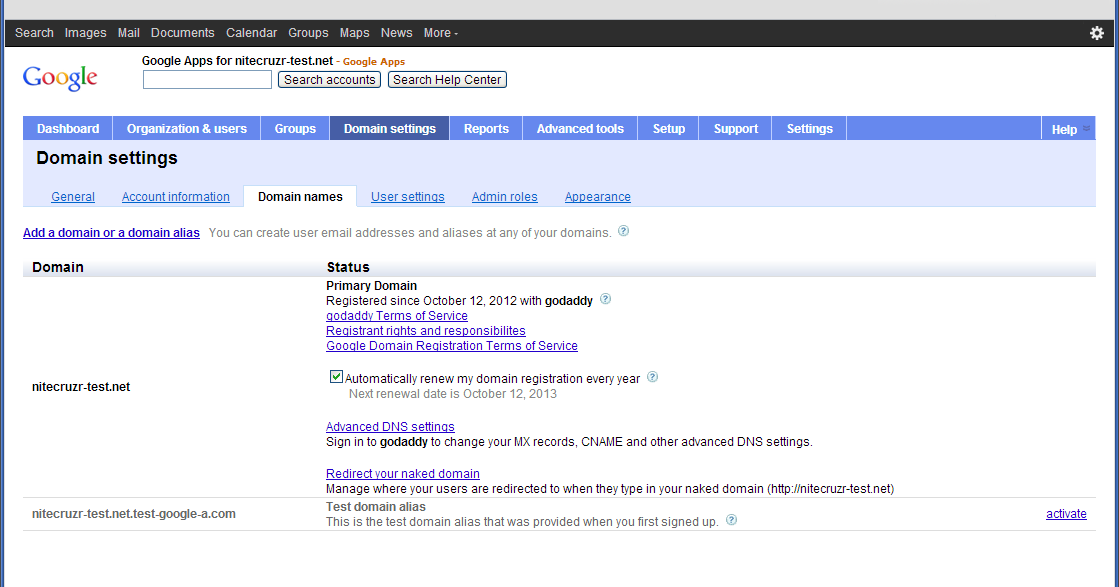Viewport: 1119px width, 587px height.
Task: Open Maps in top black bar
Action: (355, 33)
